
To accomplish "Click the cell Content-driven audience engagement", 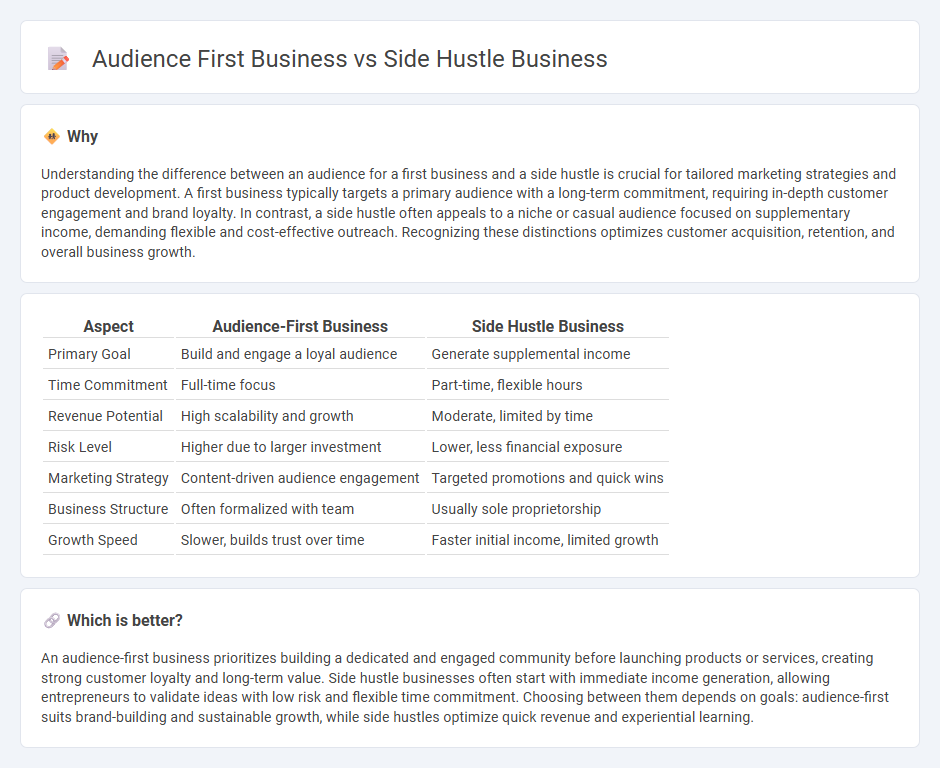I will [300, 478].
